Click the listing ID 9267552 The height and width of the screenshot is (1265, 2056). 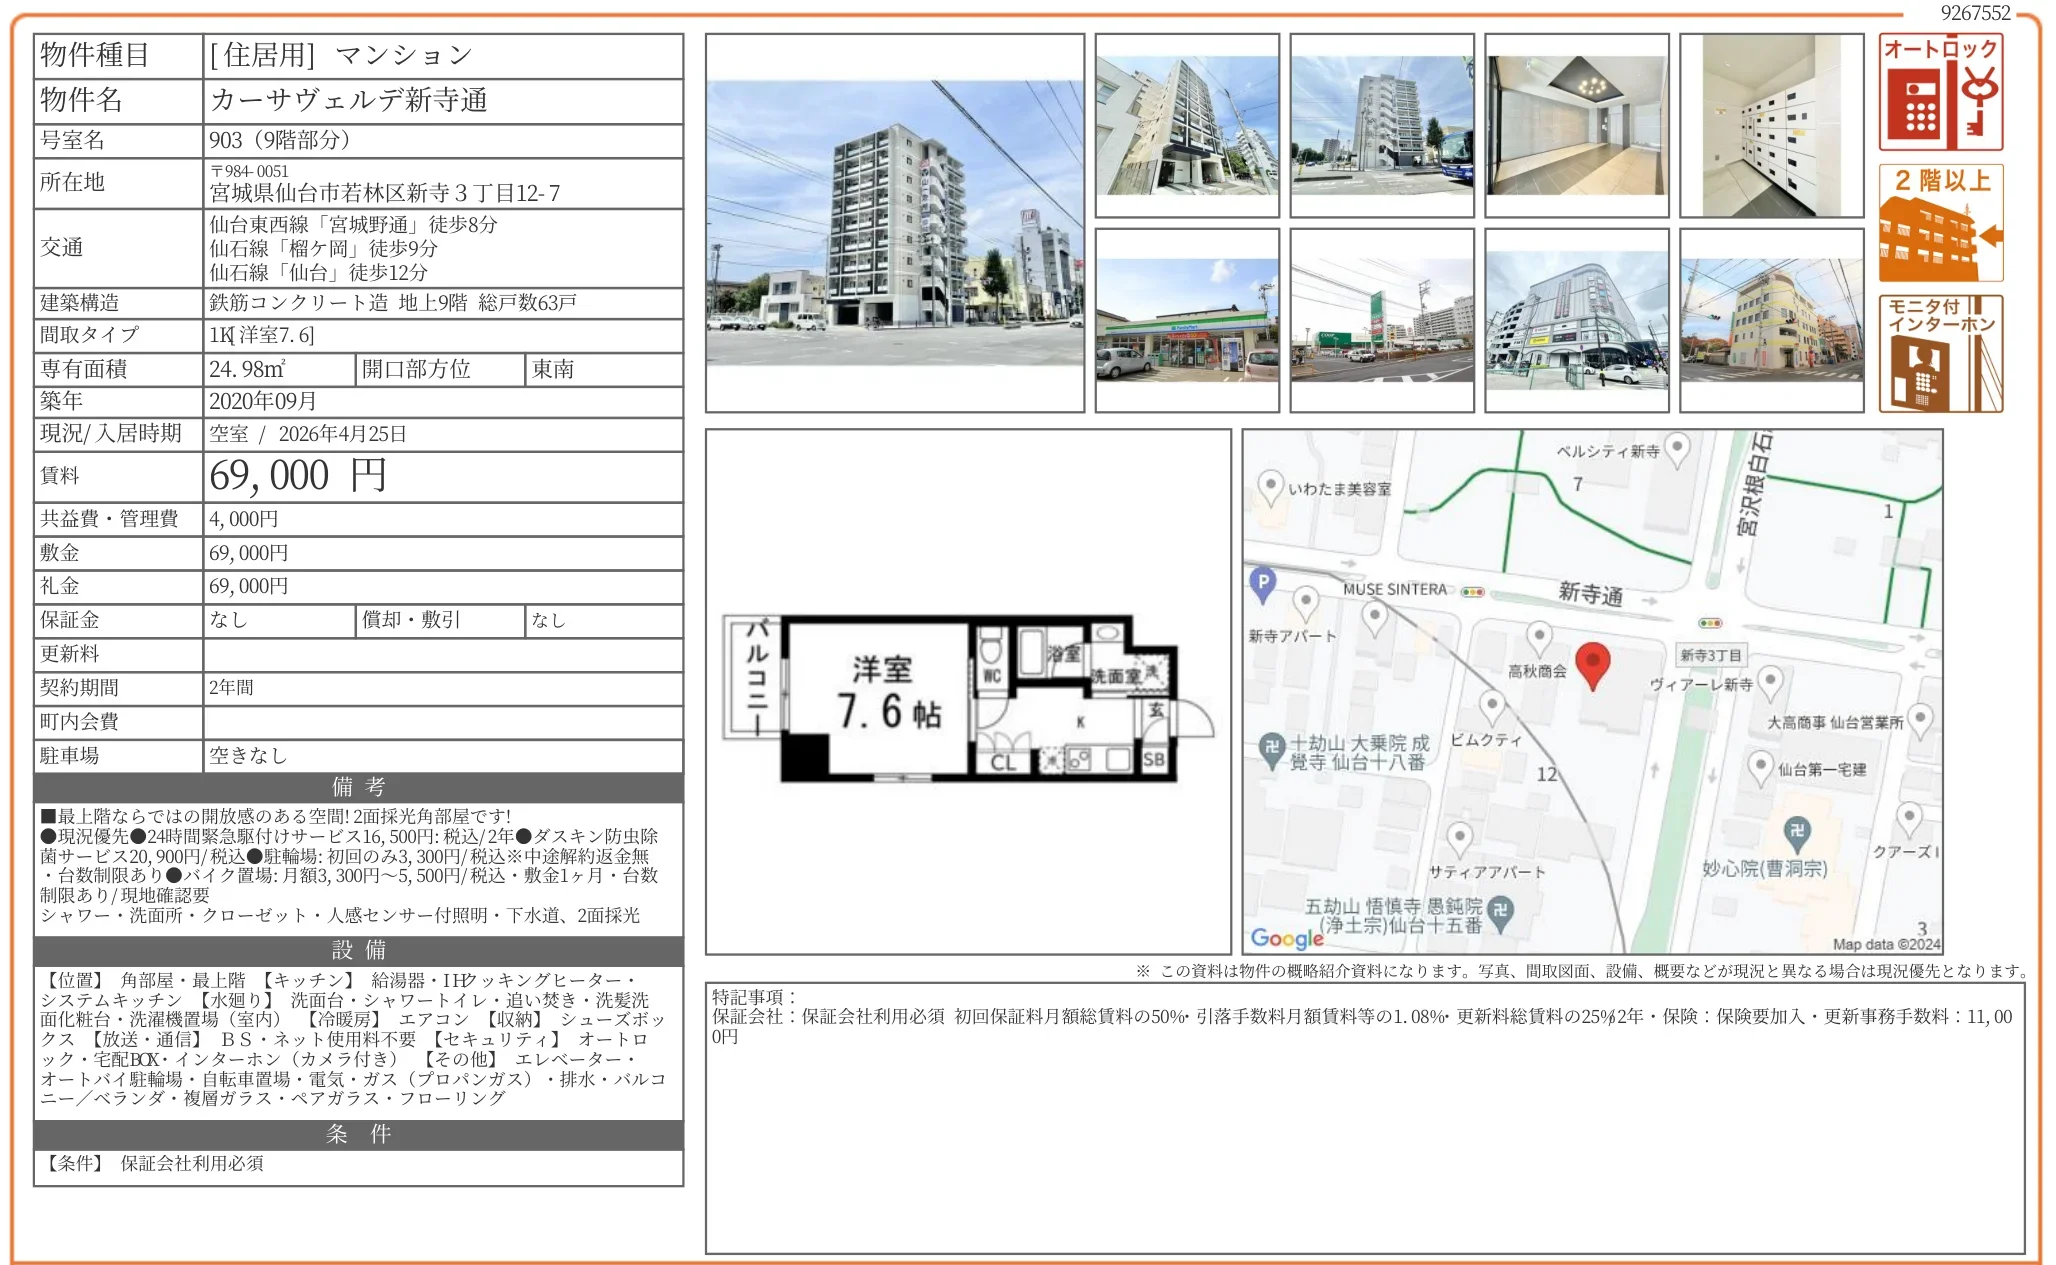click(x=1975, y=12)
